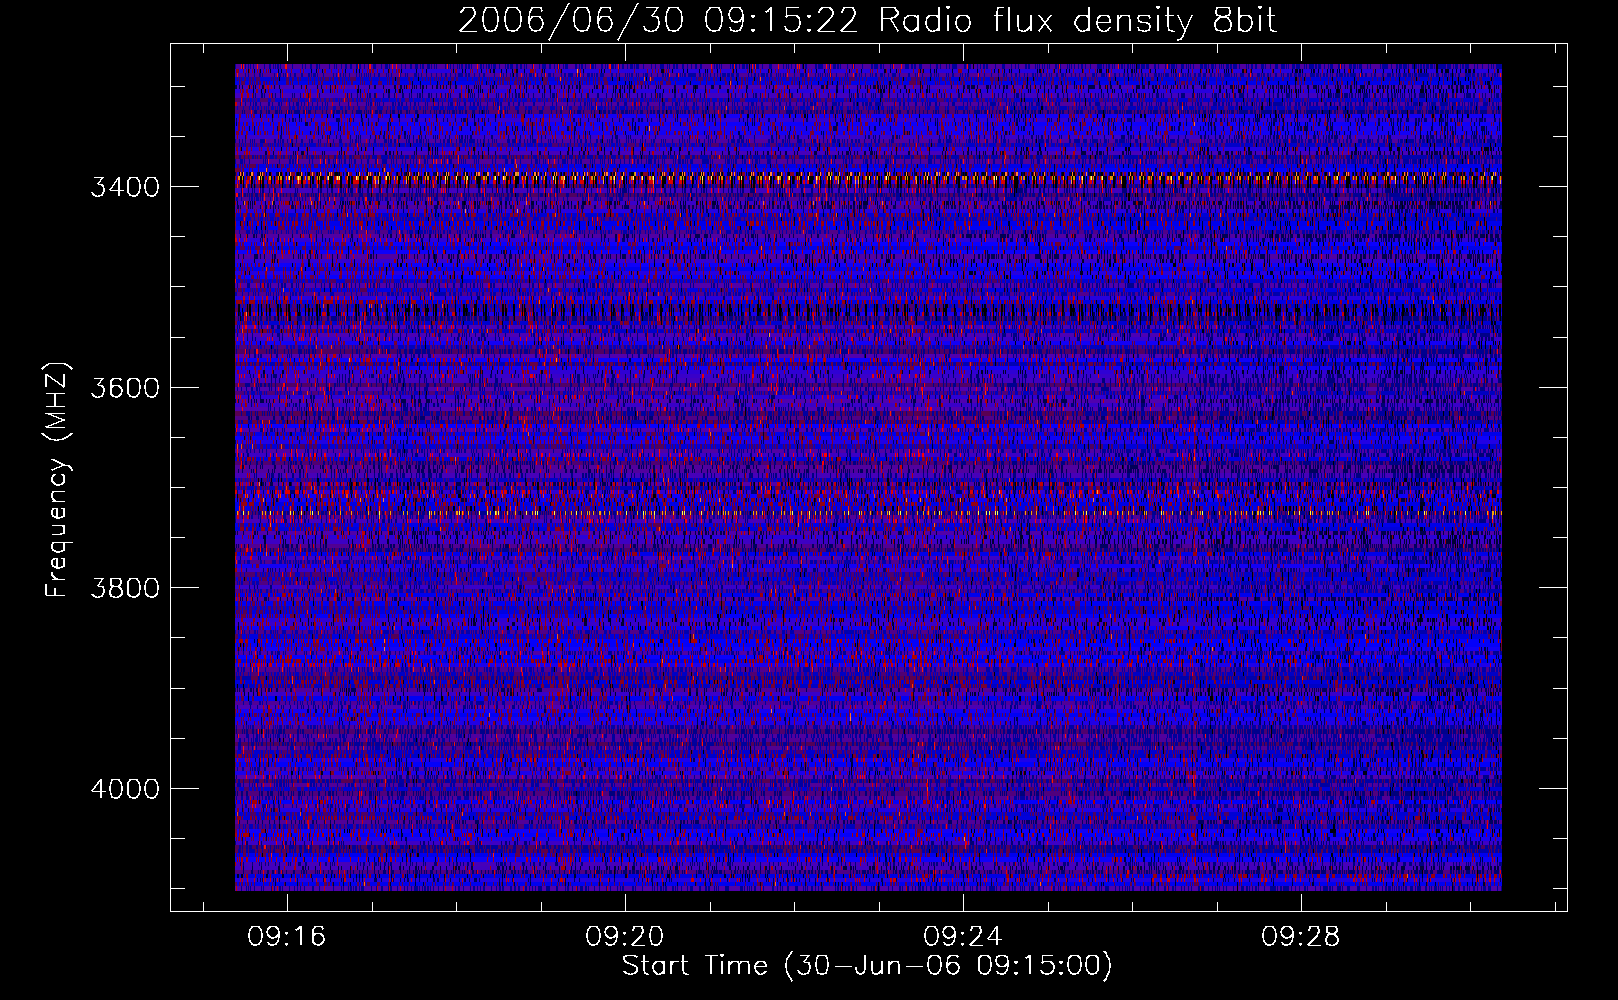This screenshot has width=1618, height=1000.
Task: Click the bright yellow interference line near 3400 MHz
Action: point(868,179)
